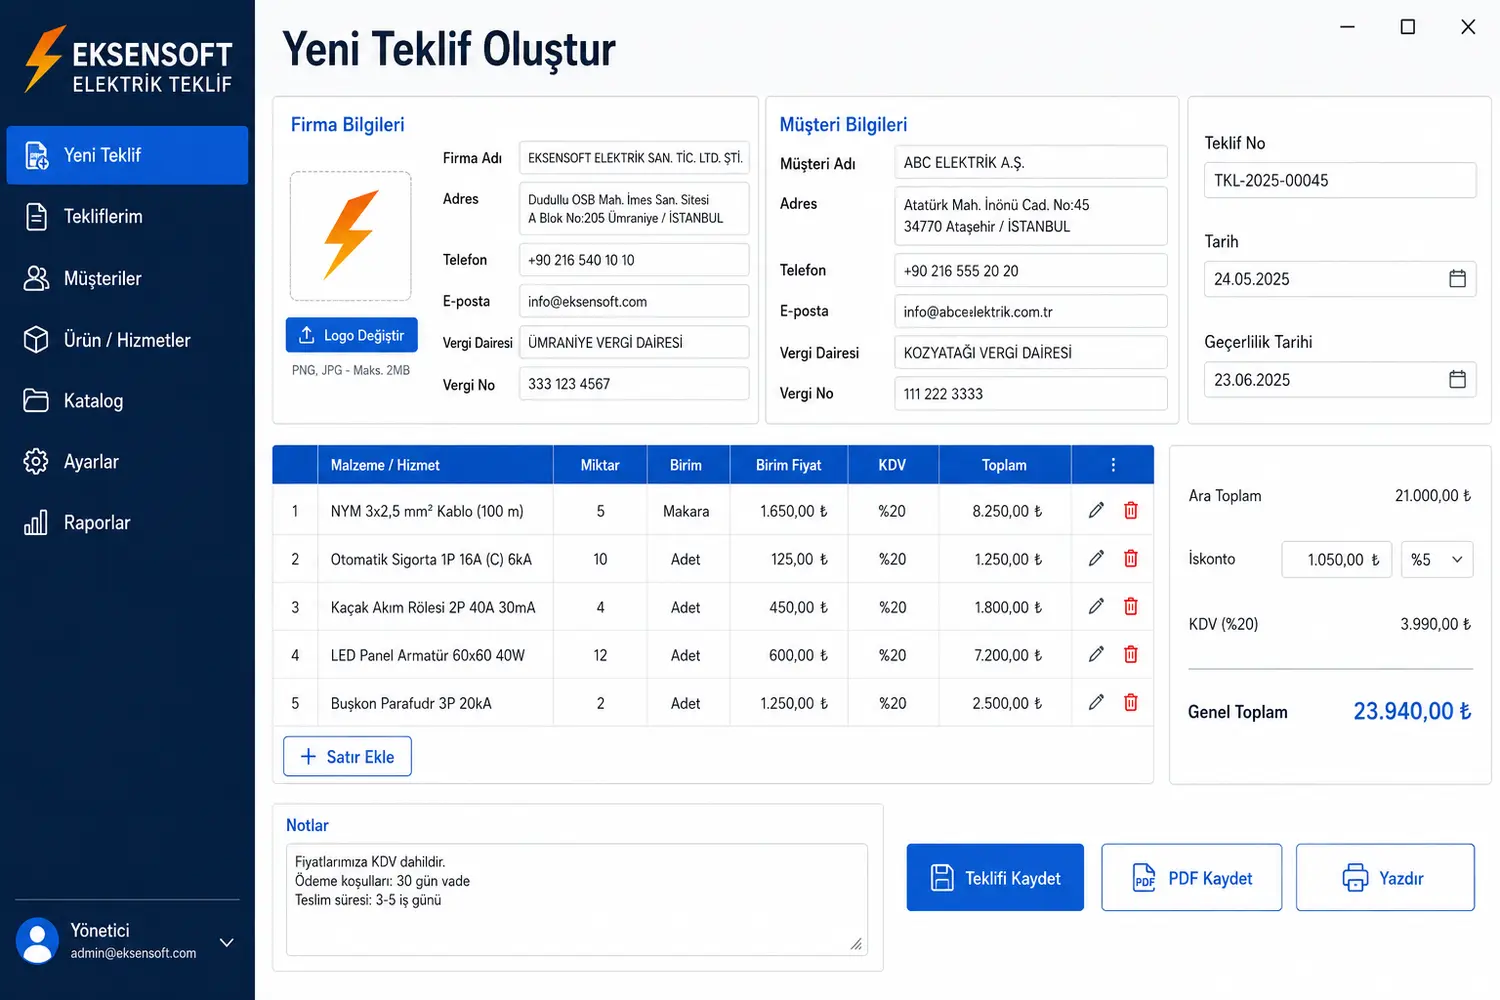Delete the LED Panel Armatür row
Screen dimensions: 1500x1000
tap(1131, 654)
